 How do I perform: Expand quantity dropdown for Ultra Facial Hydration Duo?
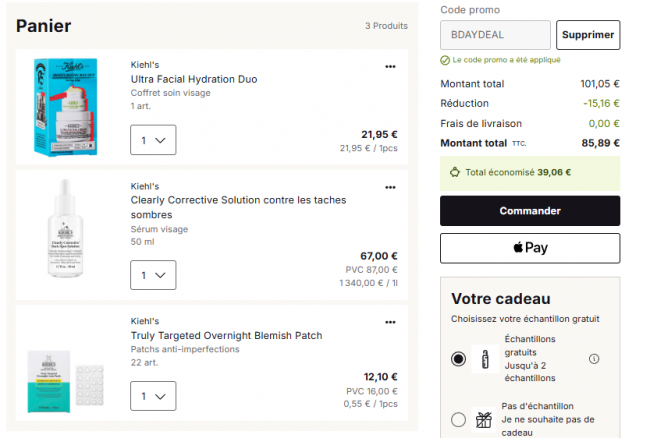(x=153, y=140)
